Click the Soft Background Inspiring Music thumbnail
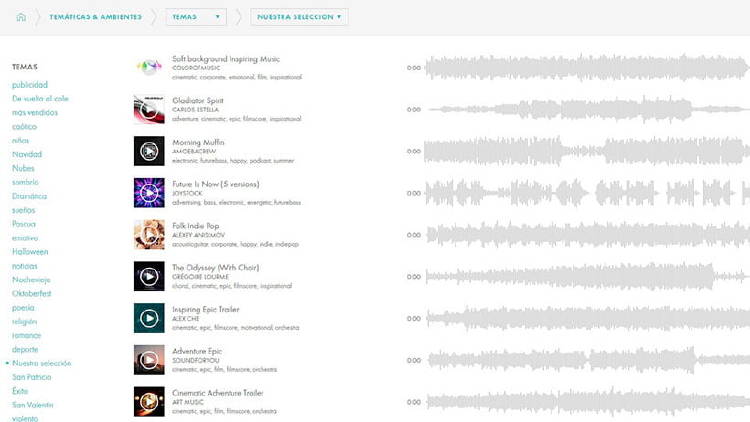This screenshot has height=422, width=750. click(x=149, y=67)
